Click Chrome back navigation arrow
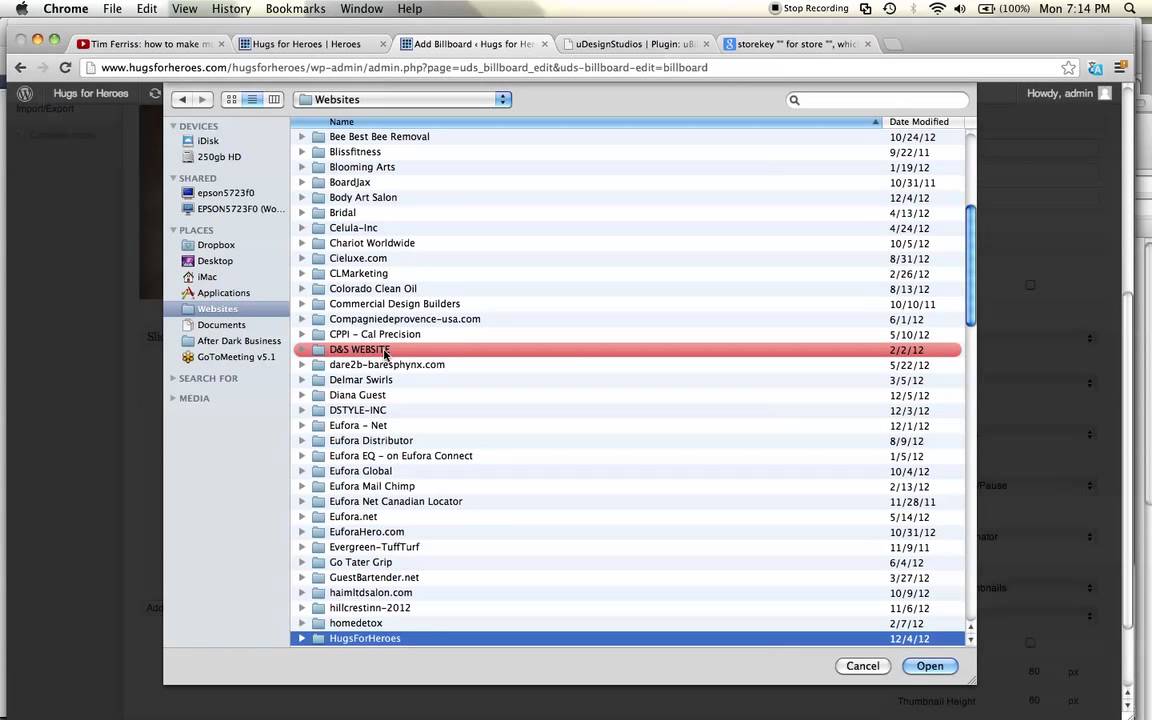This screenshot has height=720, width=1152. click(x=21, y=68)
